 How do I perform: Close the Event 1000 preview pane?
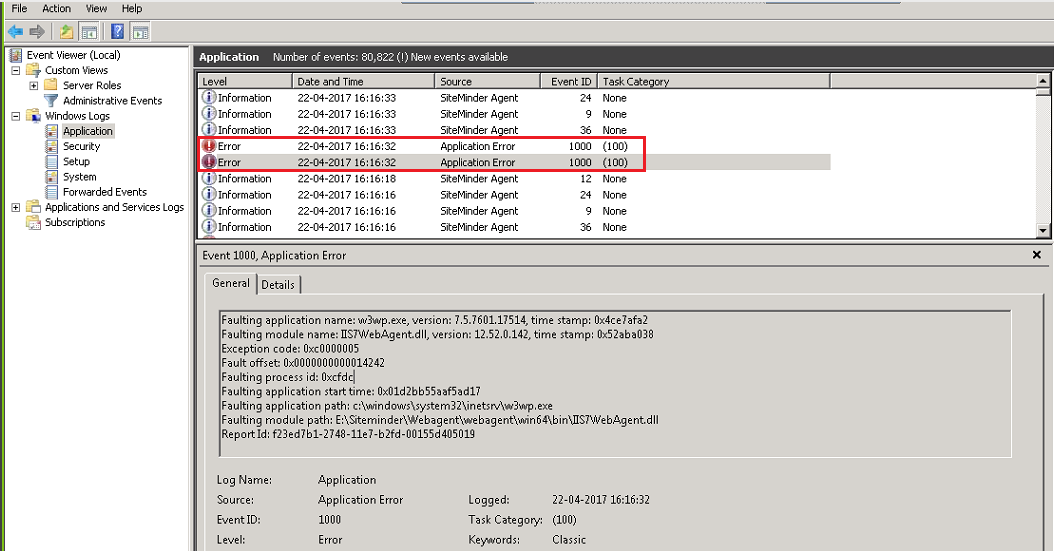coord(1037,255)
